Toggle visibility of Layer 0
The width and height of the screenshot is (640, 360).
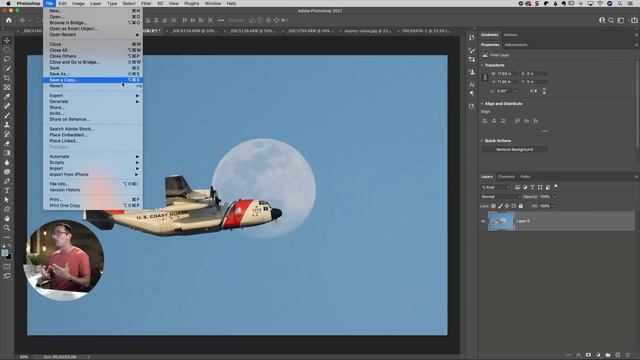pos(483,221)
